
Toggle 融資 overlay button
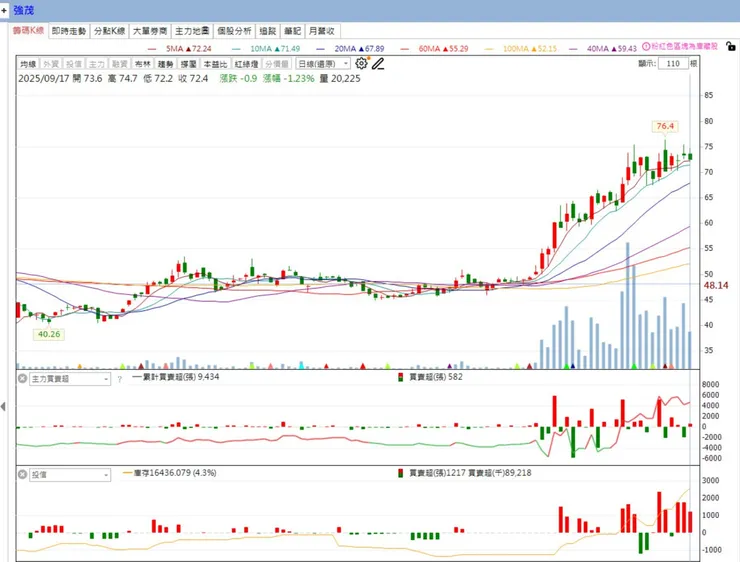(x=120, y=64)
